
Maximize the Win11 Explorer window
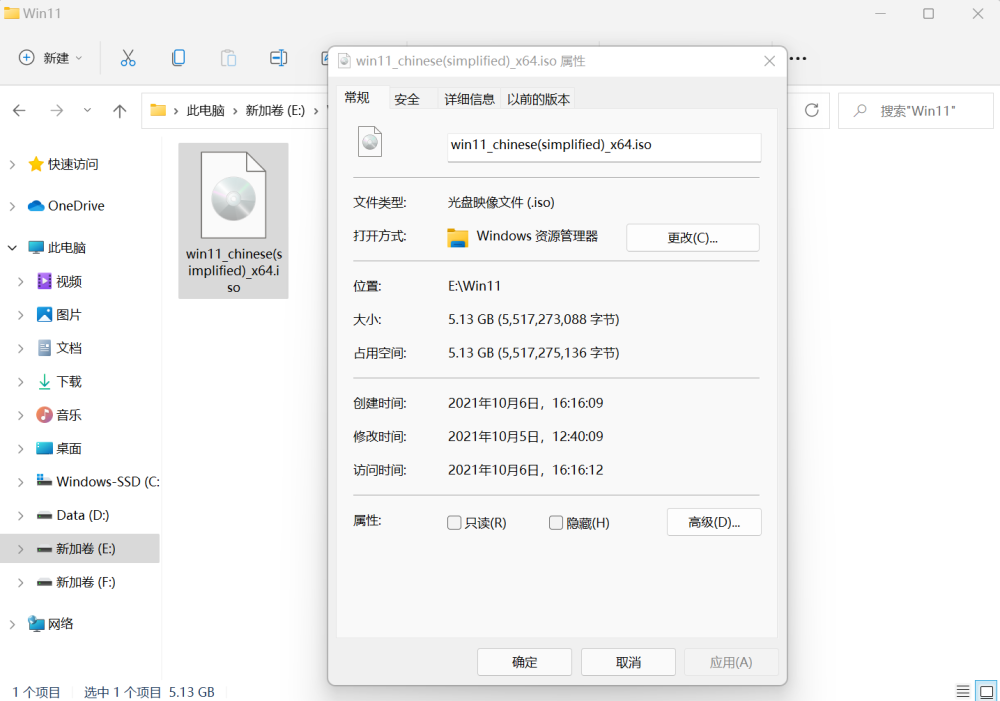pyautogui.click(x=929, y=13)
